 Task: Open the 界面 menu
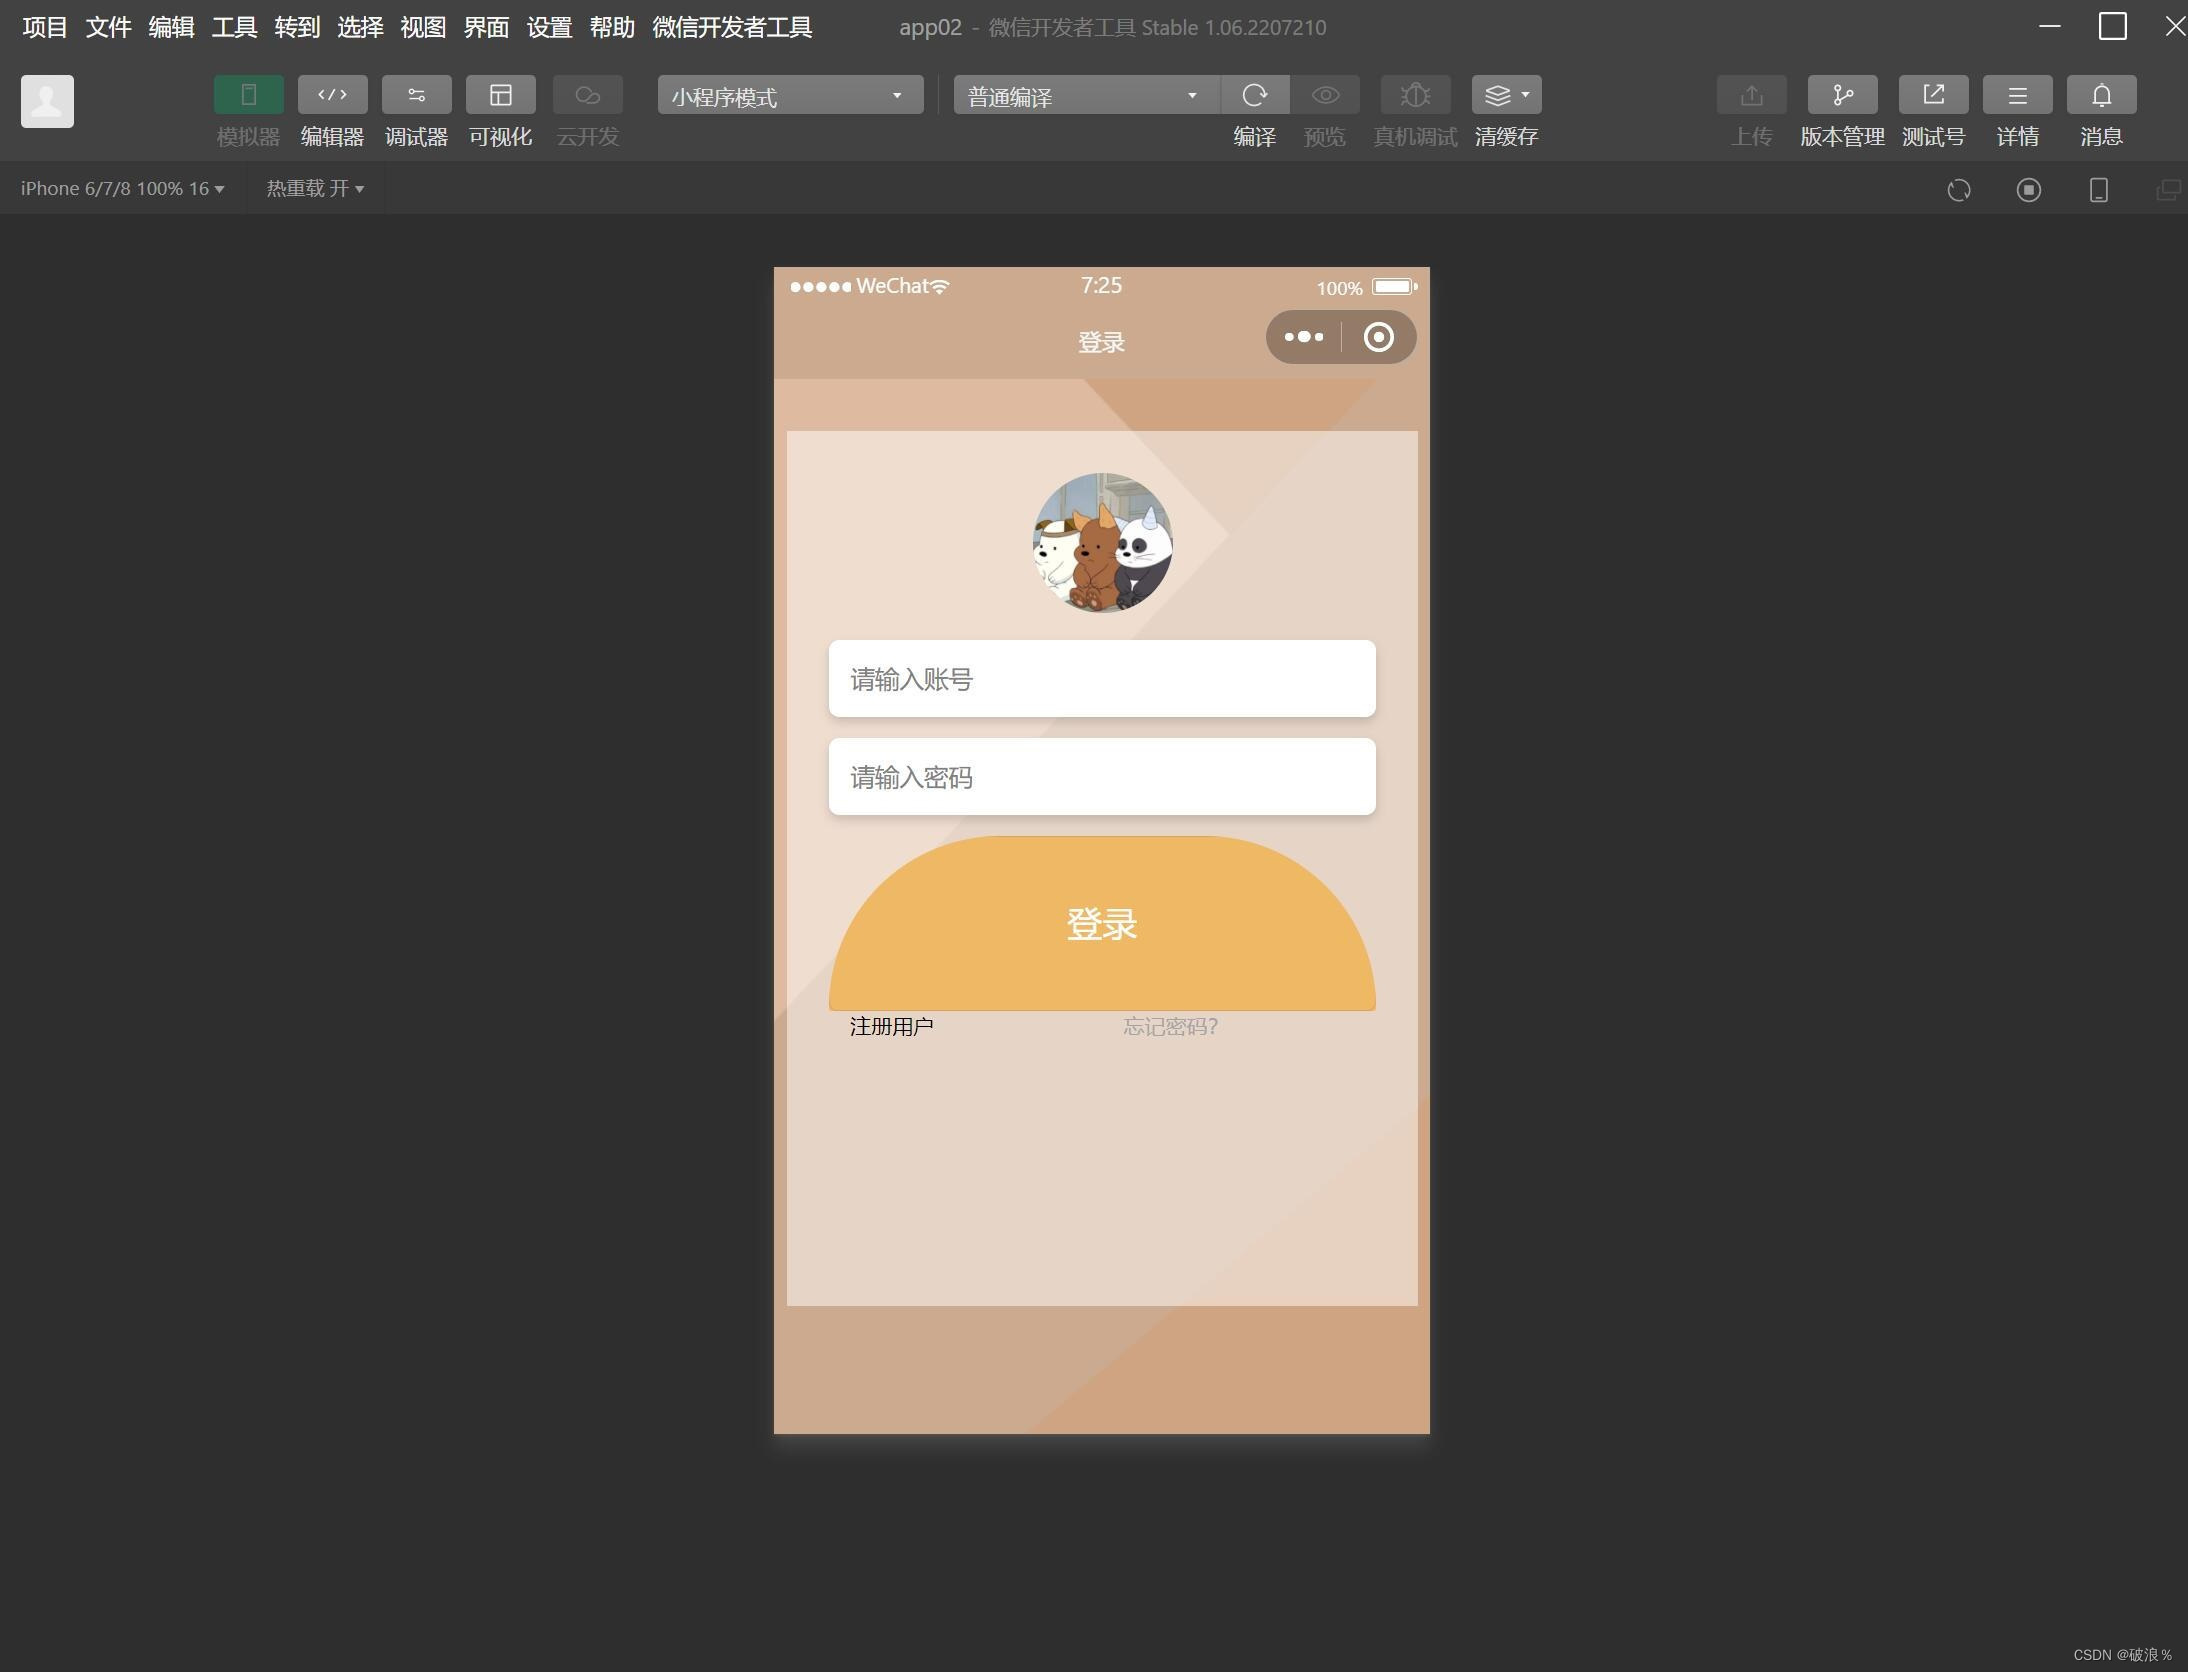tap(486, 27)
